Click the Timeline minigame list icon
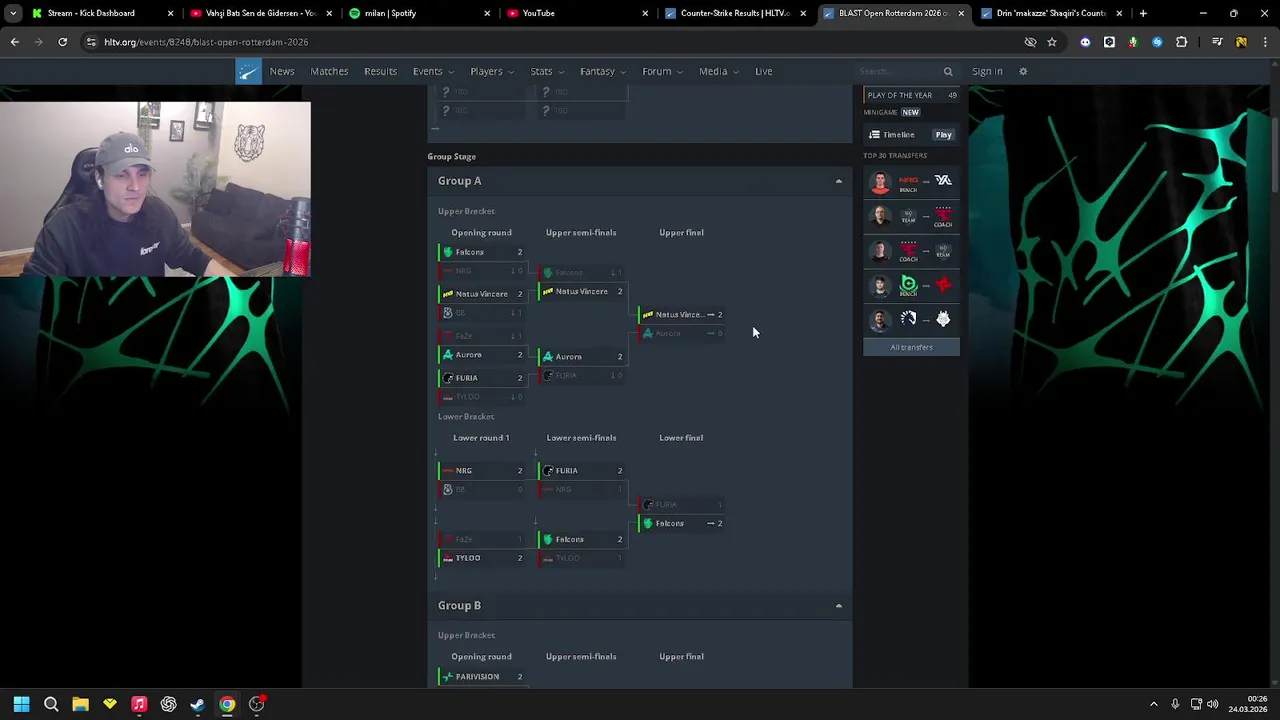1280x720 pixels. (874, 135)
